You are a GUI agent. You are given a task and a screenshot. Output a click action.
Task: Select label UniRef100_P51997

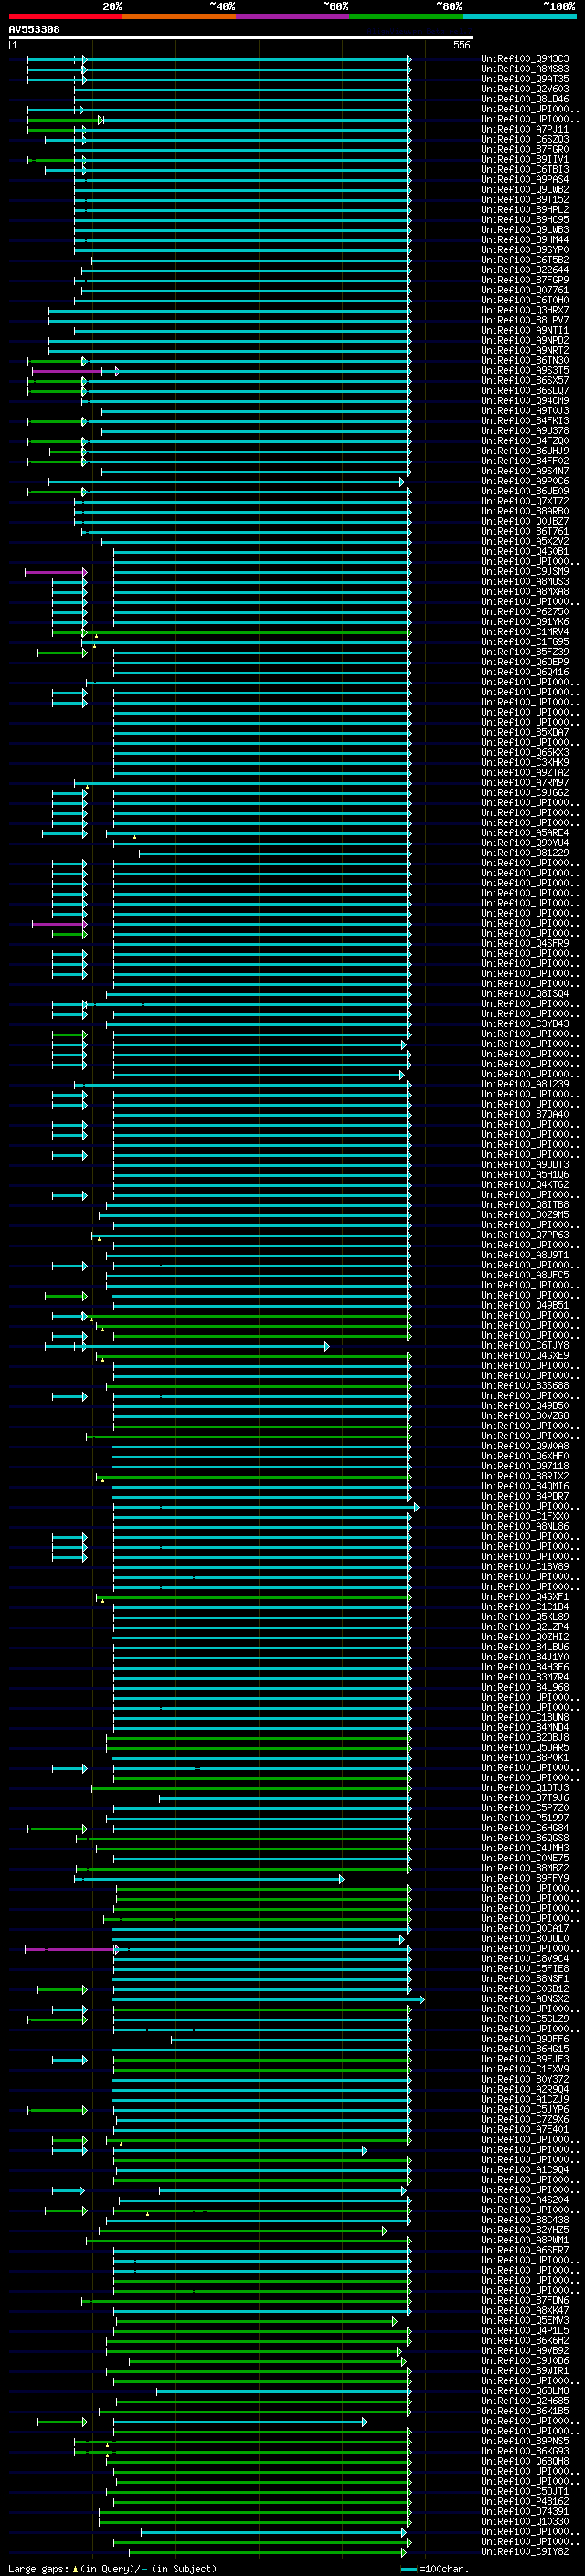pos(525,1818)
